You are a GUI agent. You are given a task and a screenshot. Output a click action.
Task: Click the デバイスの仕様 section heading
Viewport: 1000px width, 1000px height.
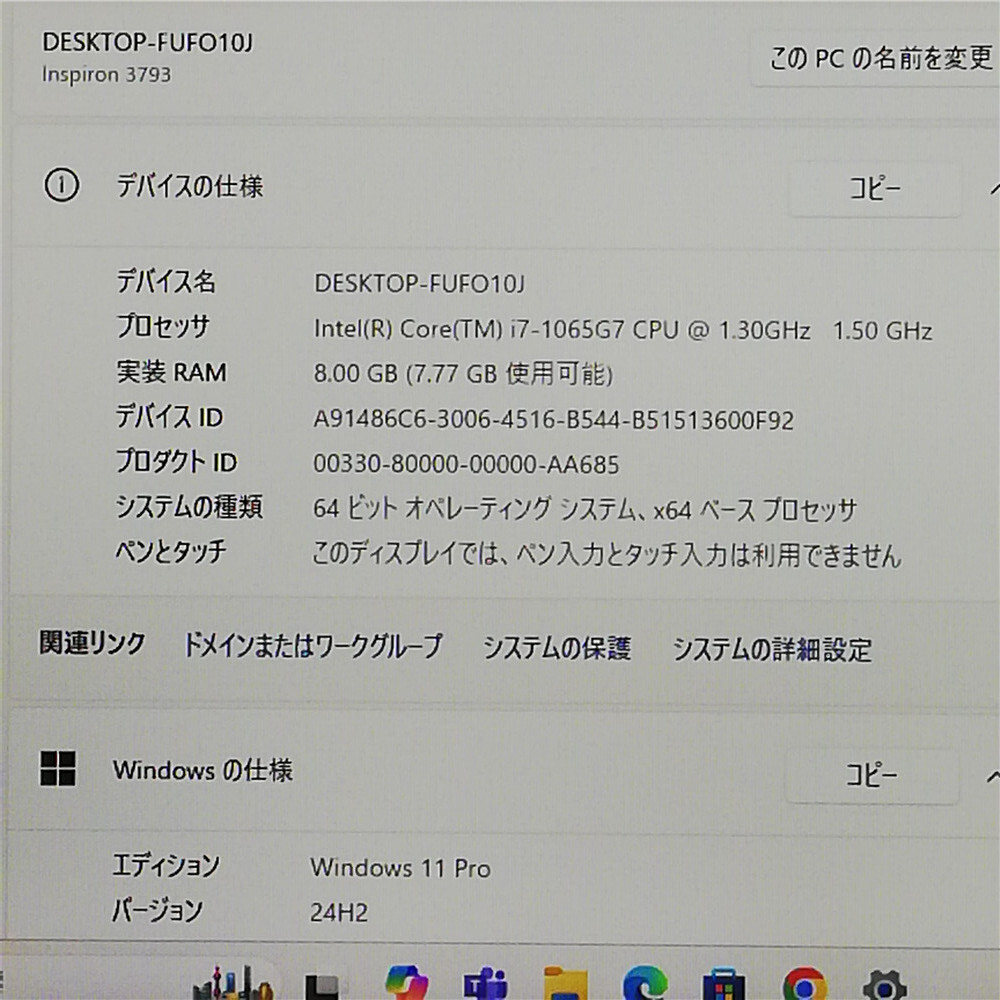(x=189, y=186)
